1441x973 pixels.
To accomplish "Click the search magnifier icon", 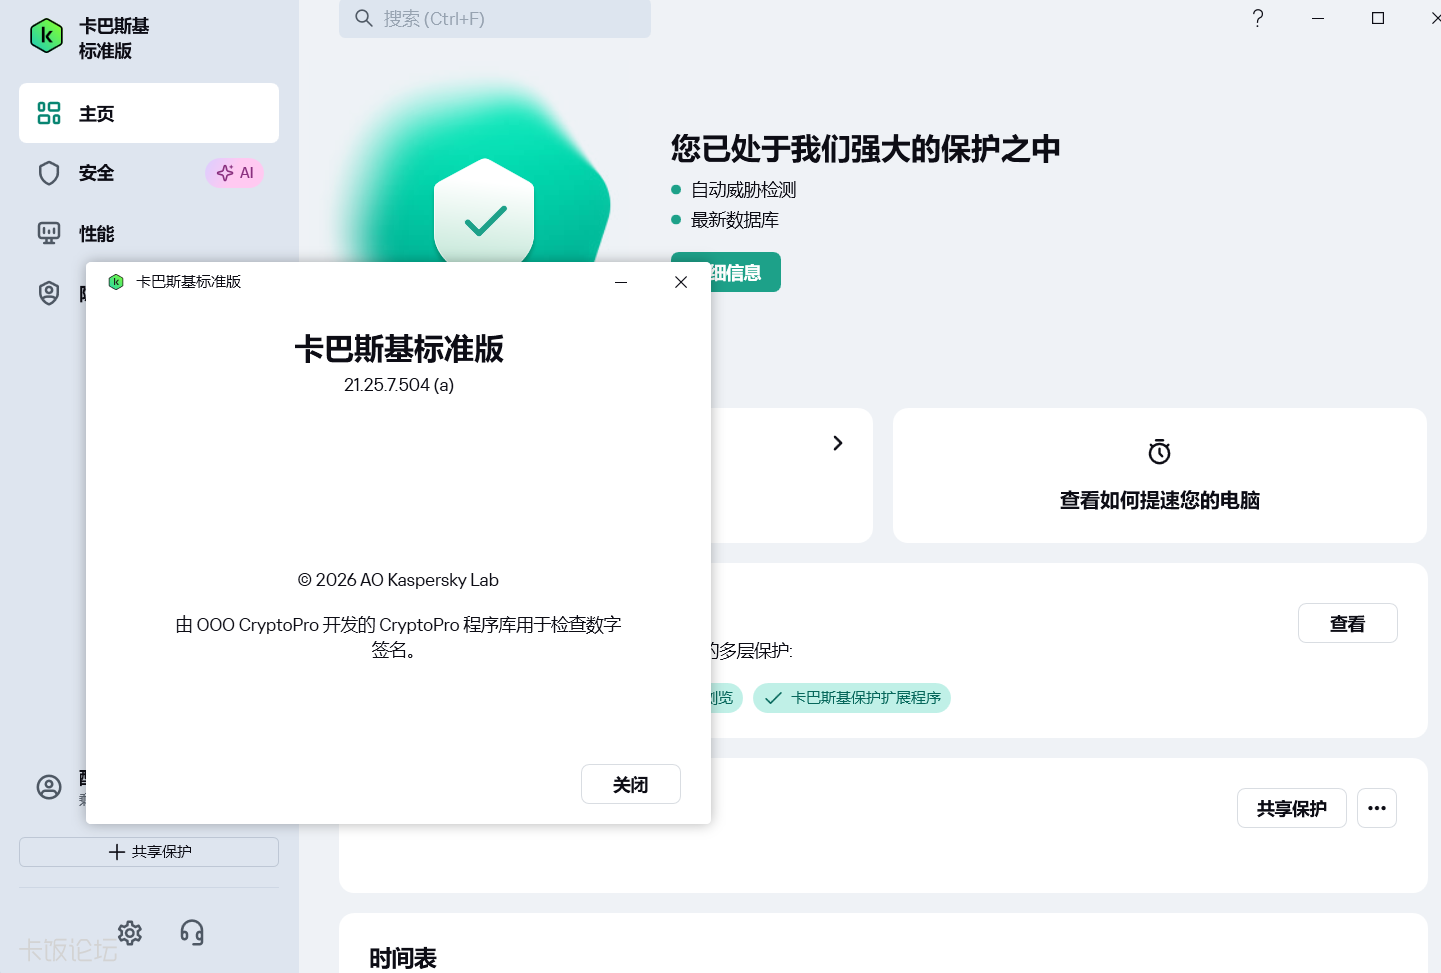I will coord(364,18).
